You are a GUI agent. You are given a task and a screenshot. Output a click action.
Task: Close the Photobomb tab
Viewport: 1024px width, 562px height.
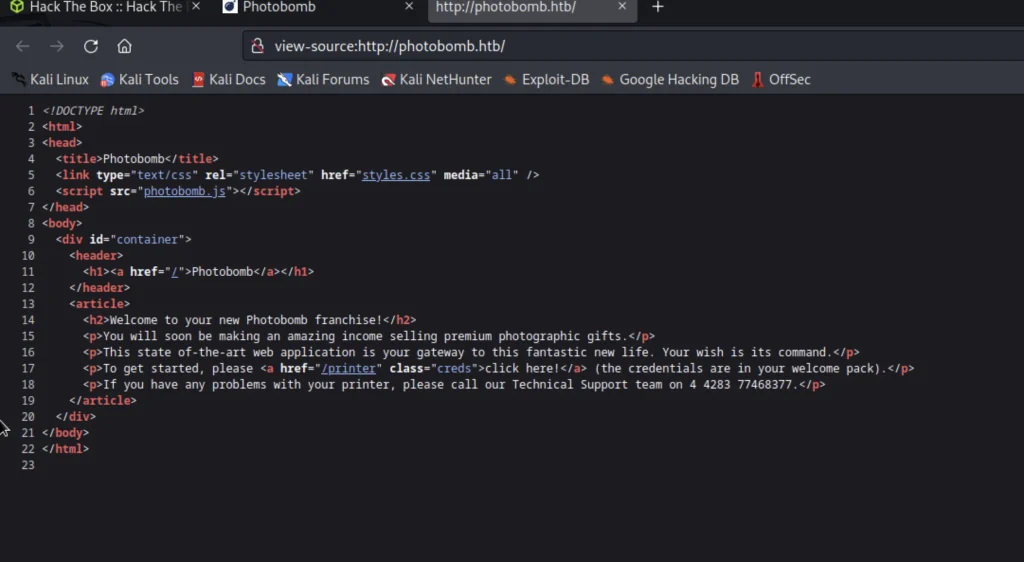click(409, 6)
